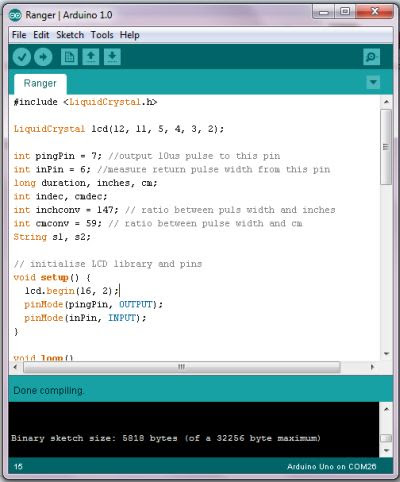This screenshot has width=400, height=482.
Task: Click the editor vertical scrollbar up arrow
Action: pyautogui.click(x=386, y=101)
